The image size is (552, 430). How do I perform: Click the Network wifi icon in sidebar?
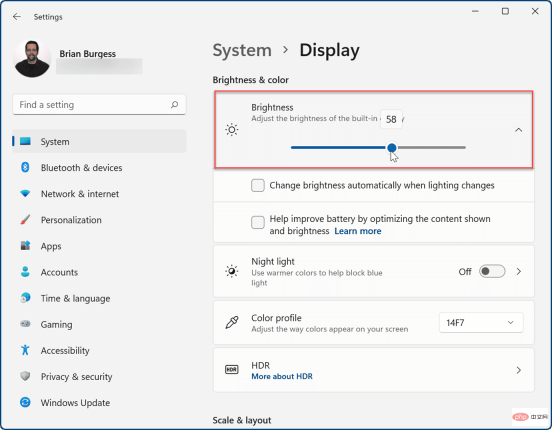[x=25, y=193]
